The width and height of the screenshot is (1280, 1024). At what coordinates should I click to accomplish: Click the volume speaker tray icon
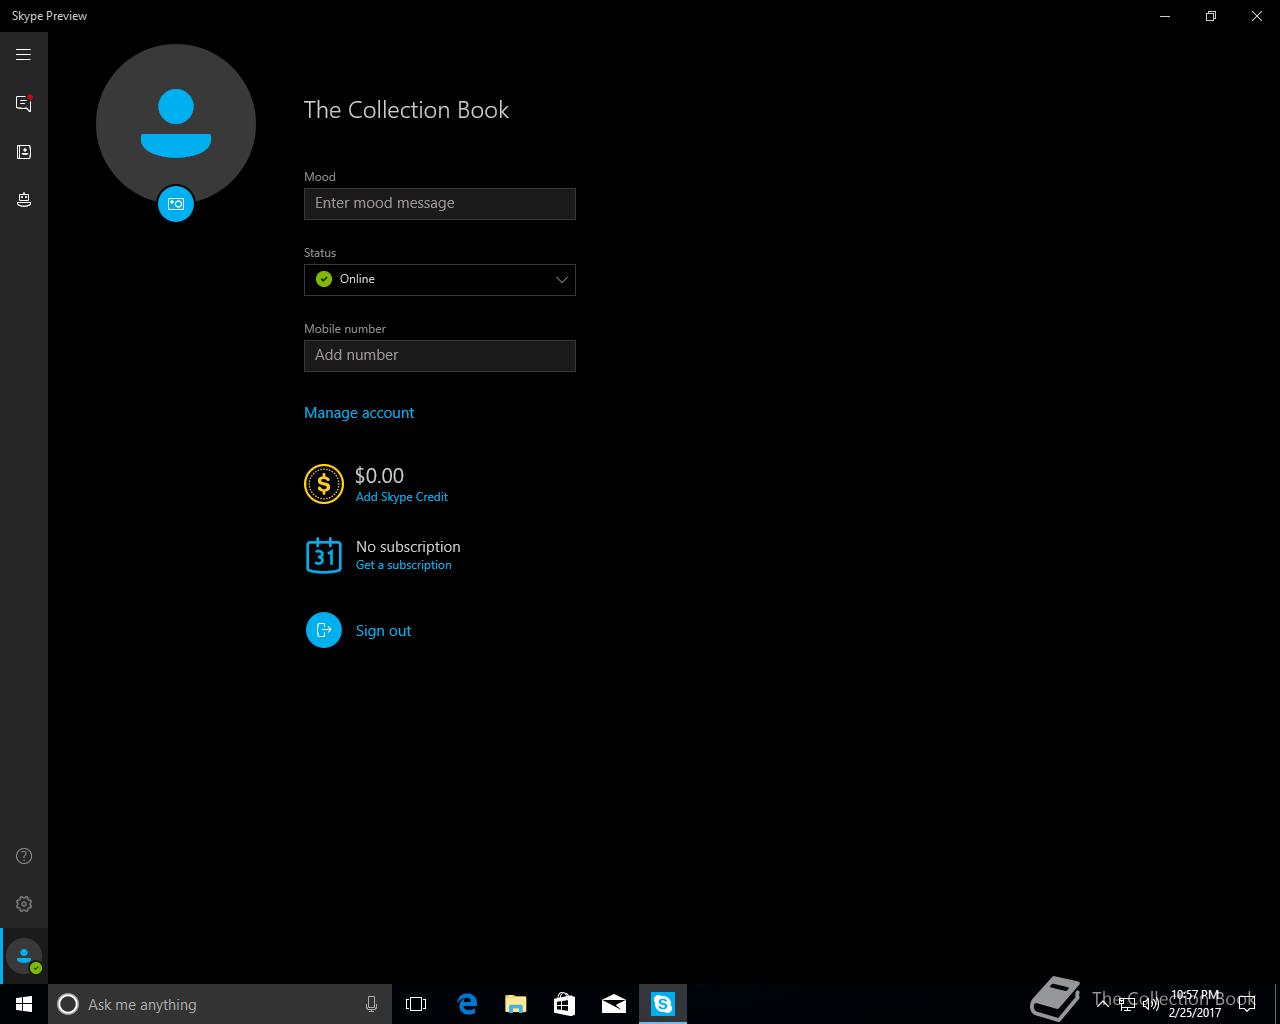click(1151, 1004)
